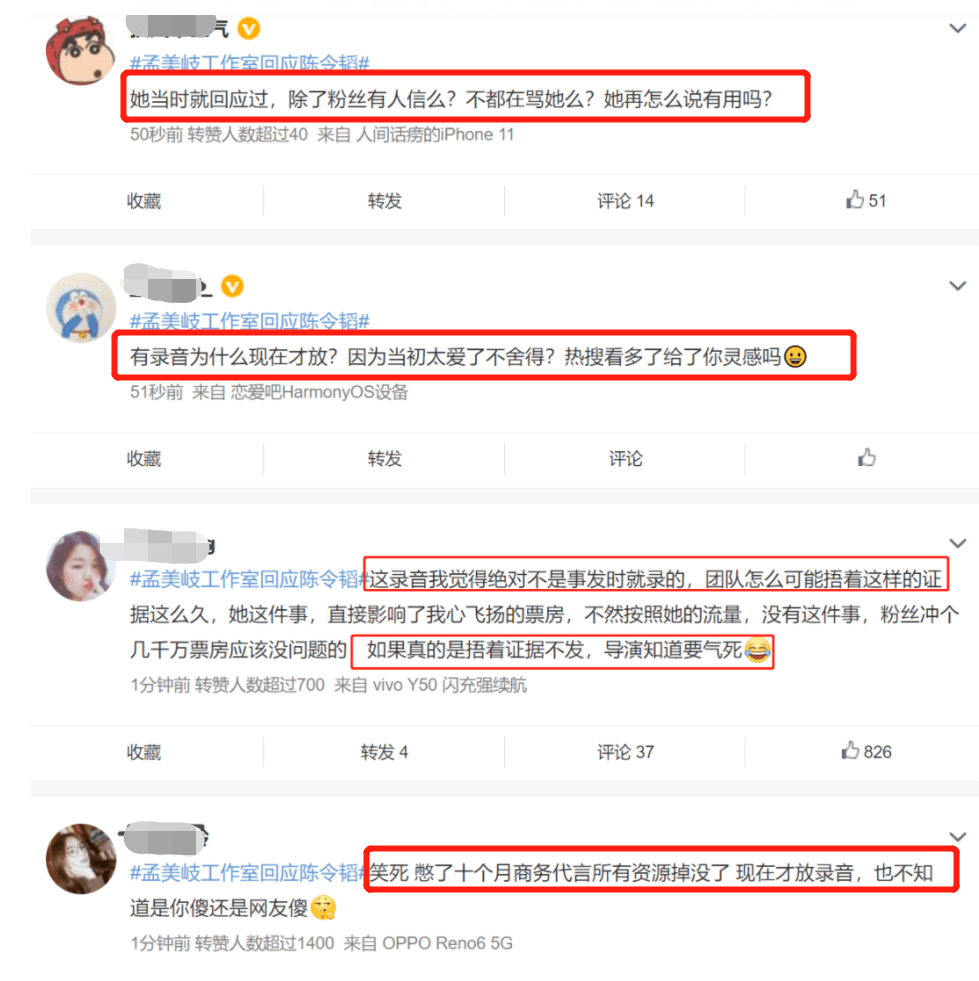Like the post with 826 likes
979x981 pixels.
(x=866, y=751)
